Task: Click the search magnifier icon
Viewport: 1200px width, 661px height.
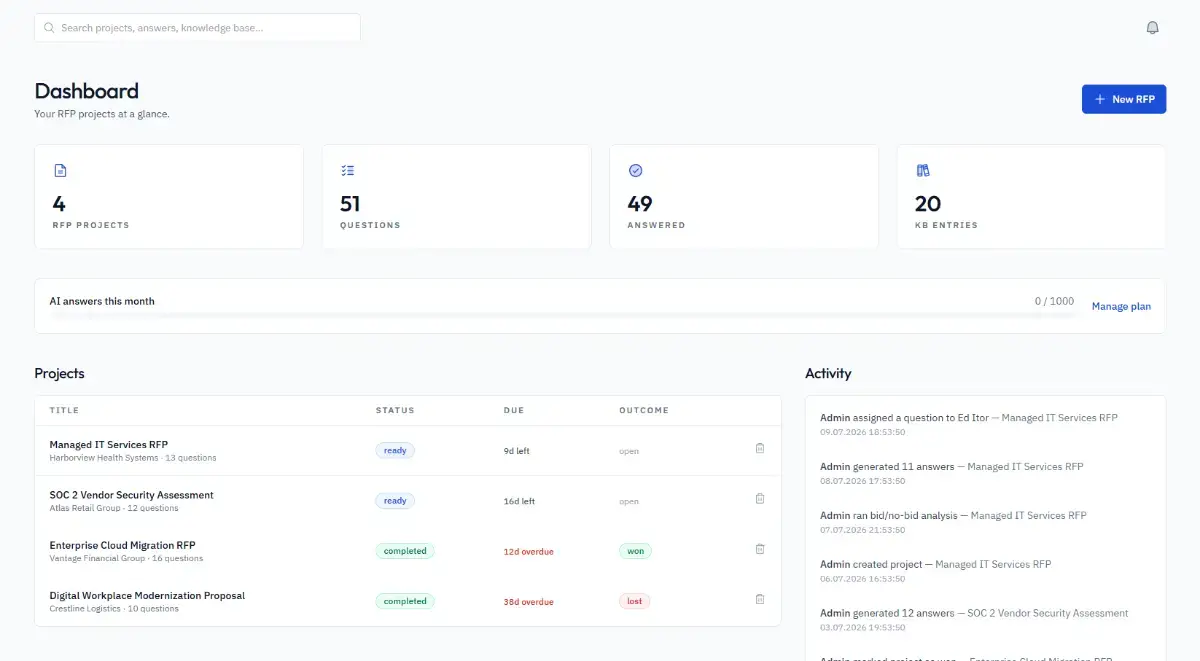Action: point(49,28)
